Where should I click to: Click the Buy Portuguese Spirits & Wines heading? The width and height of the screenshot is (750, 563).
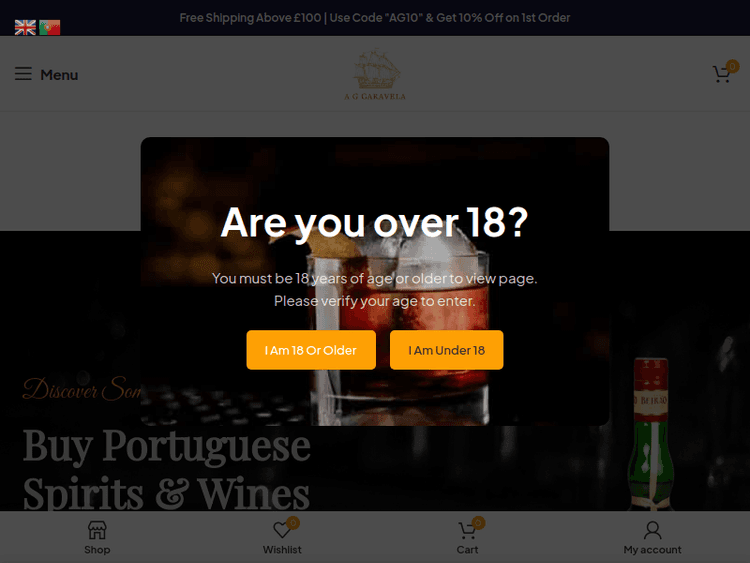[166, 470]
